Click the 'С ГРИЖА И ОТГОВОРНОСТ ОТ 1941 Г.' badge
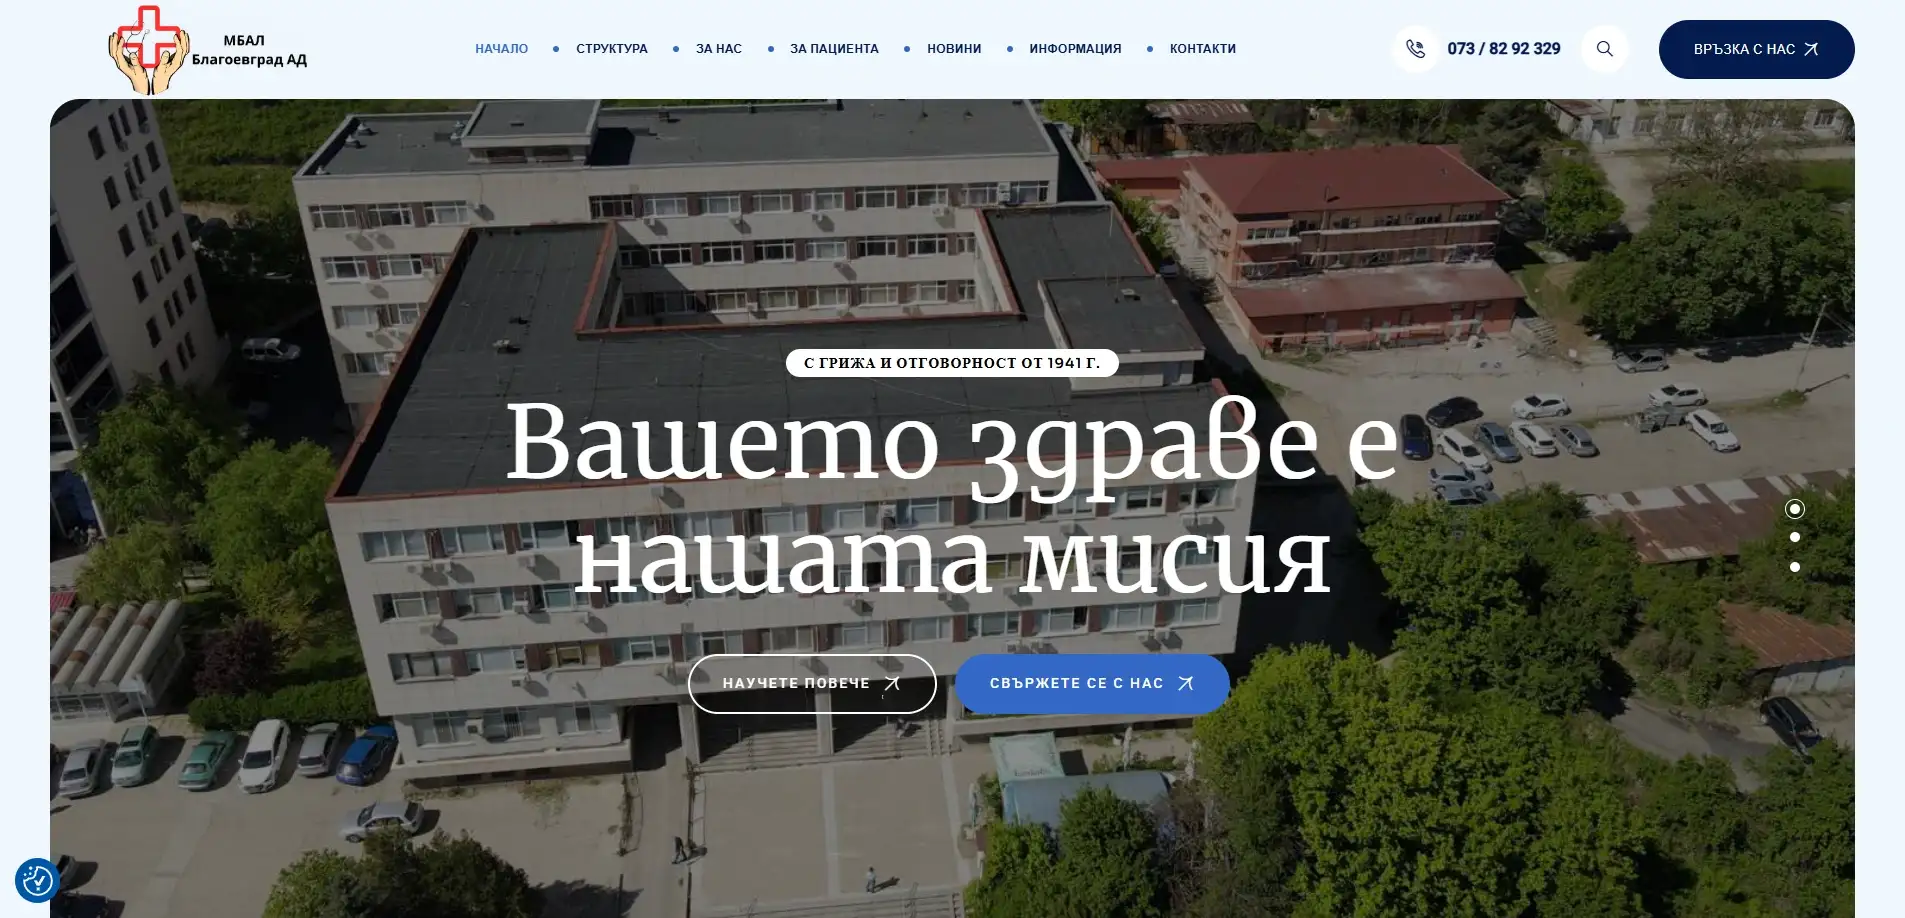1905x918 pixels. click(952, 363)
